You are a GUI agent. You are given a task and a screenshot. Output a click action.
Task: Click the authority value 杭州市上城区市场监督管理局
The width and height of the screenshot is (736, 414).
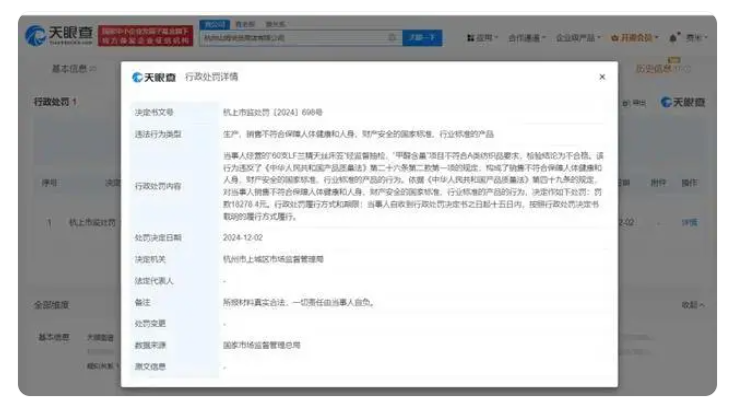273,259
